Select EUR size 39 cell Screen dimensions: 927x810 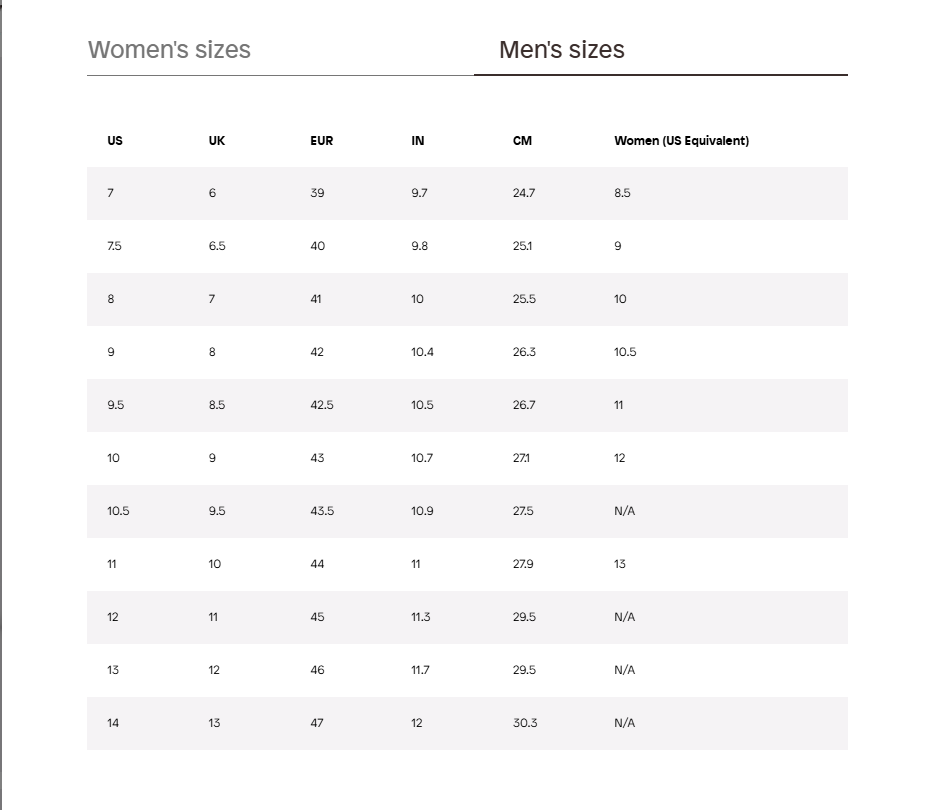click(317, 193)
